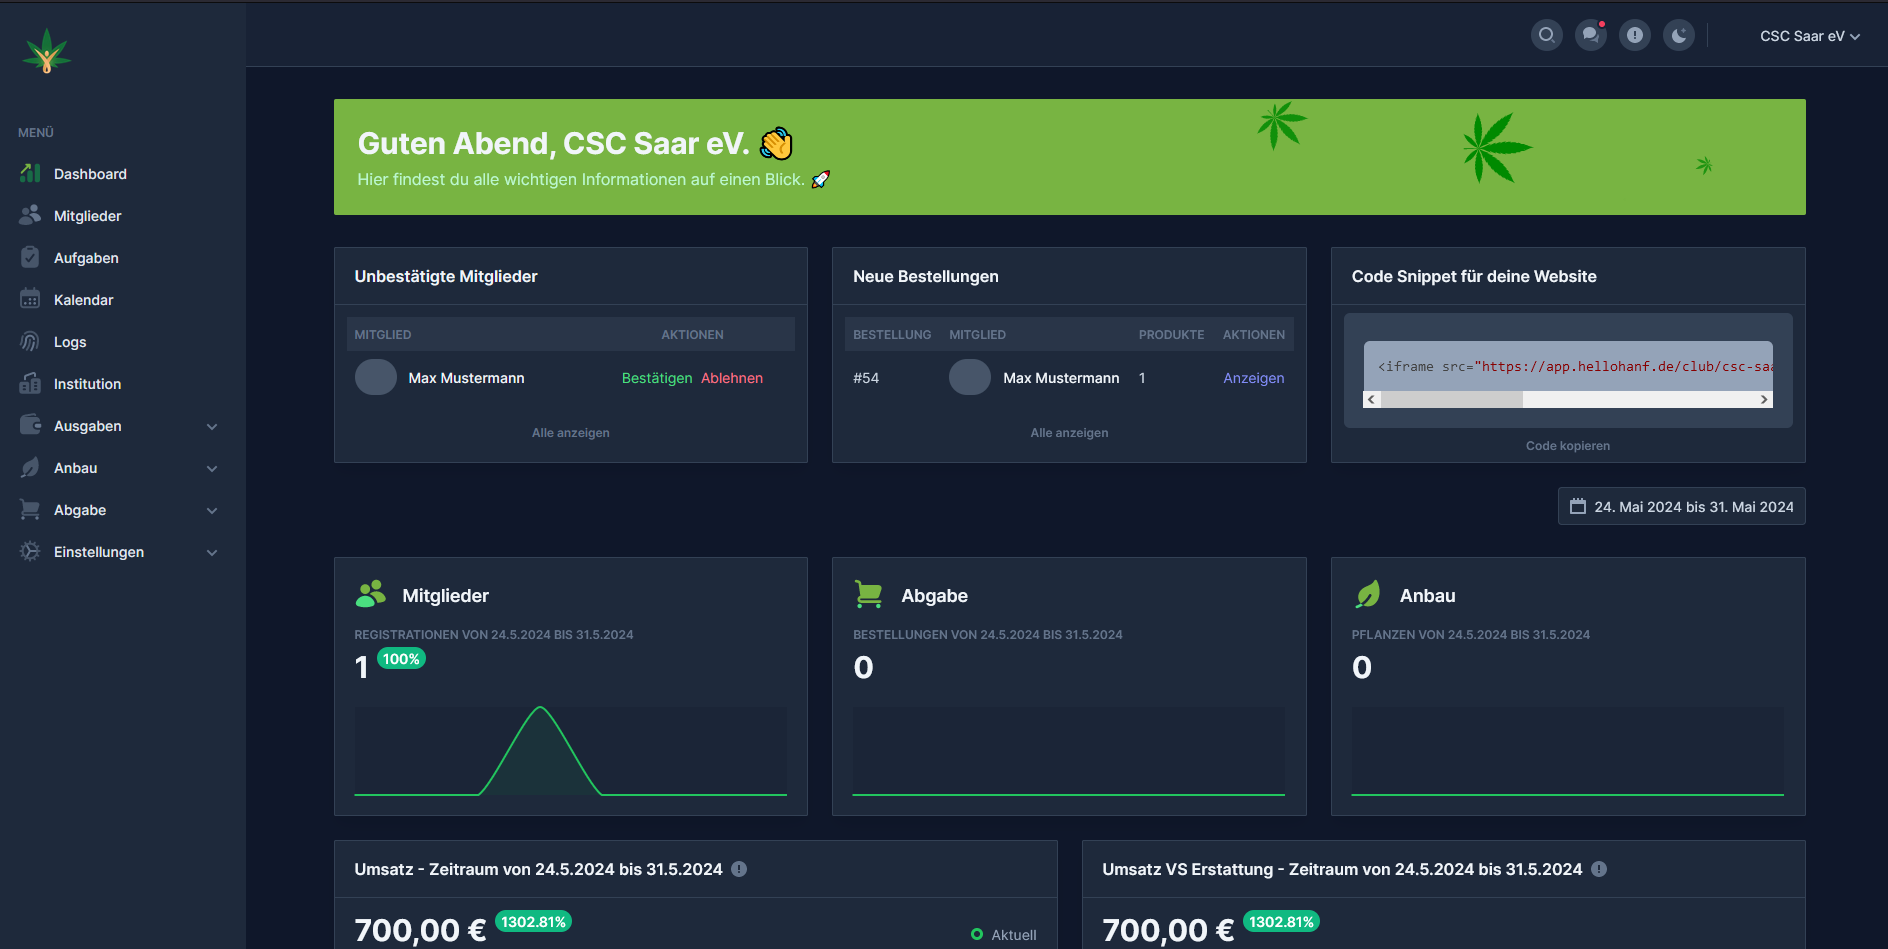Expand the Ausgaben submenu

pyautogui.click(x=211, y=426)
